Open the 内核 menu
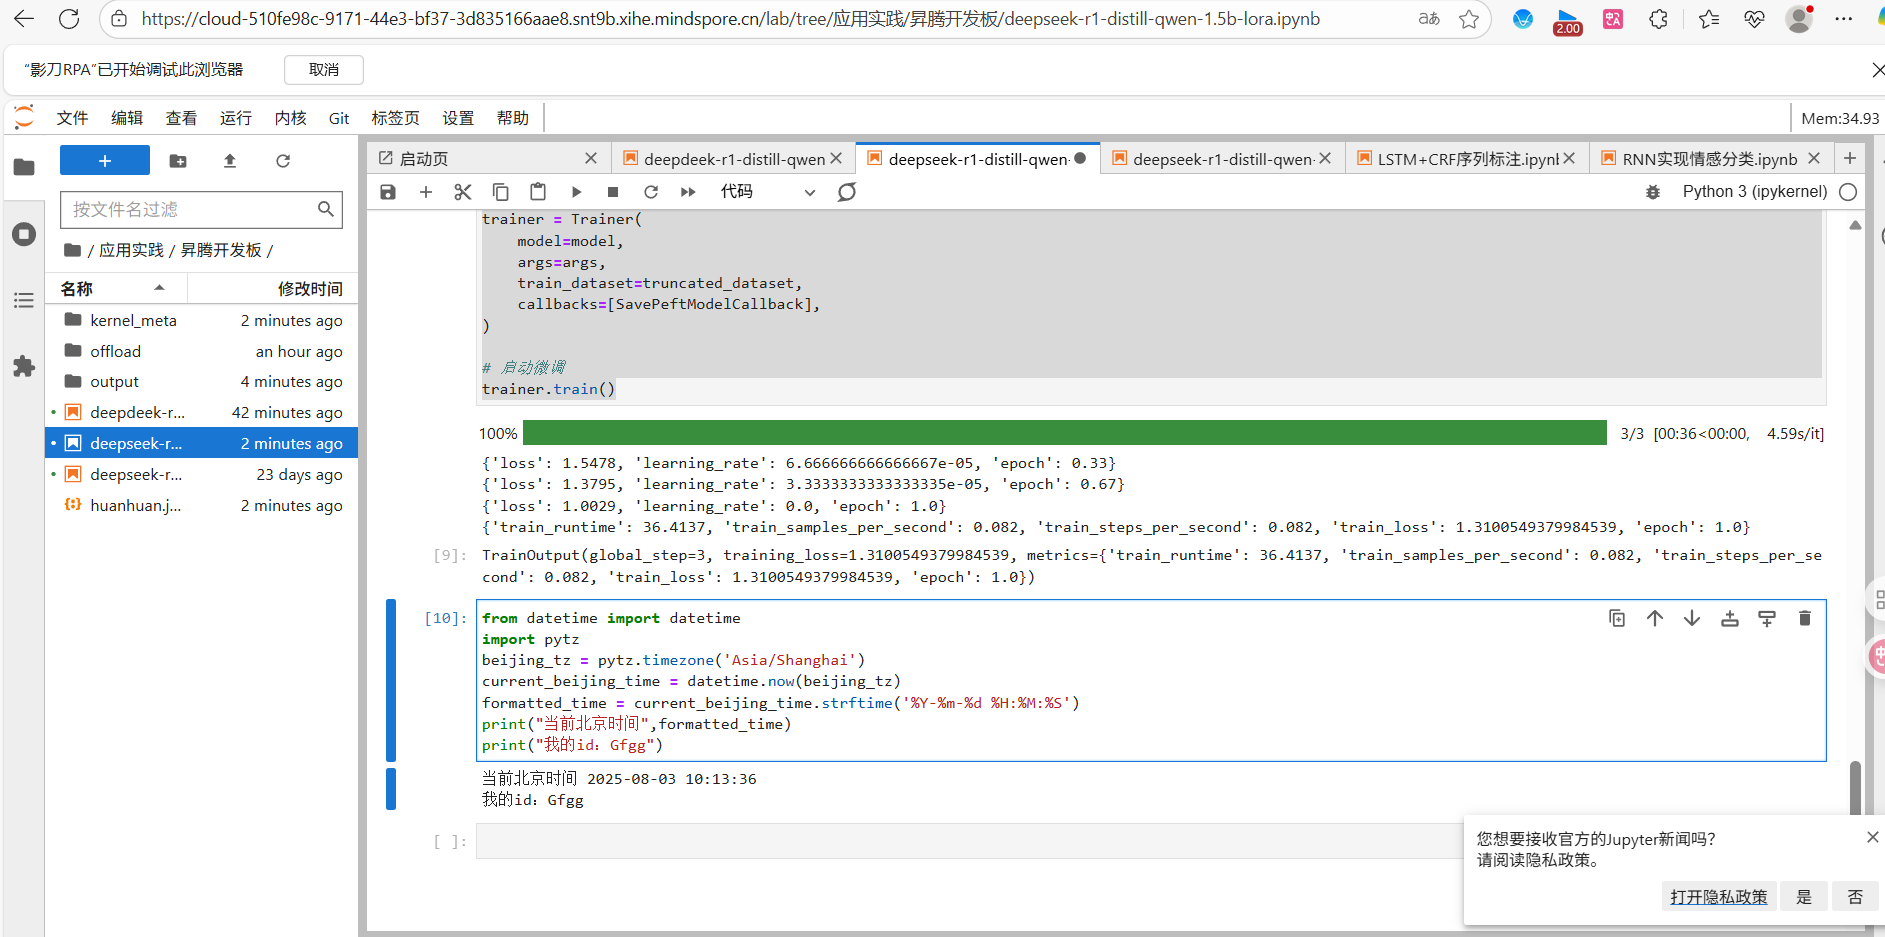The image size is (1885, 937). tap(290, 118)
